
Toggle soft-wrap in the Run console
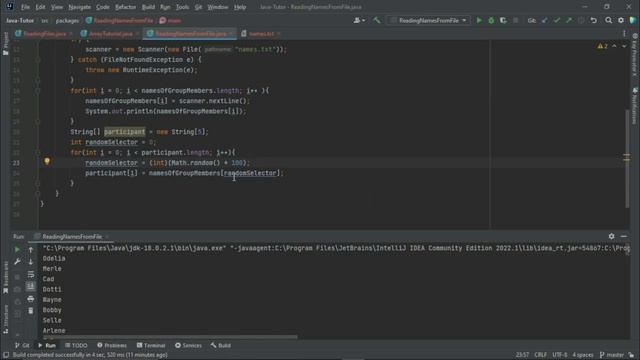point(31,274)
